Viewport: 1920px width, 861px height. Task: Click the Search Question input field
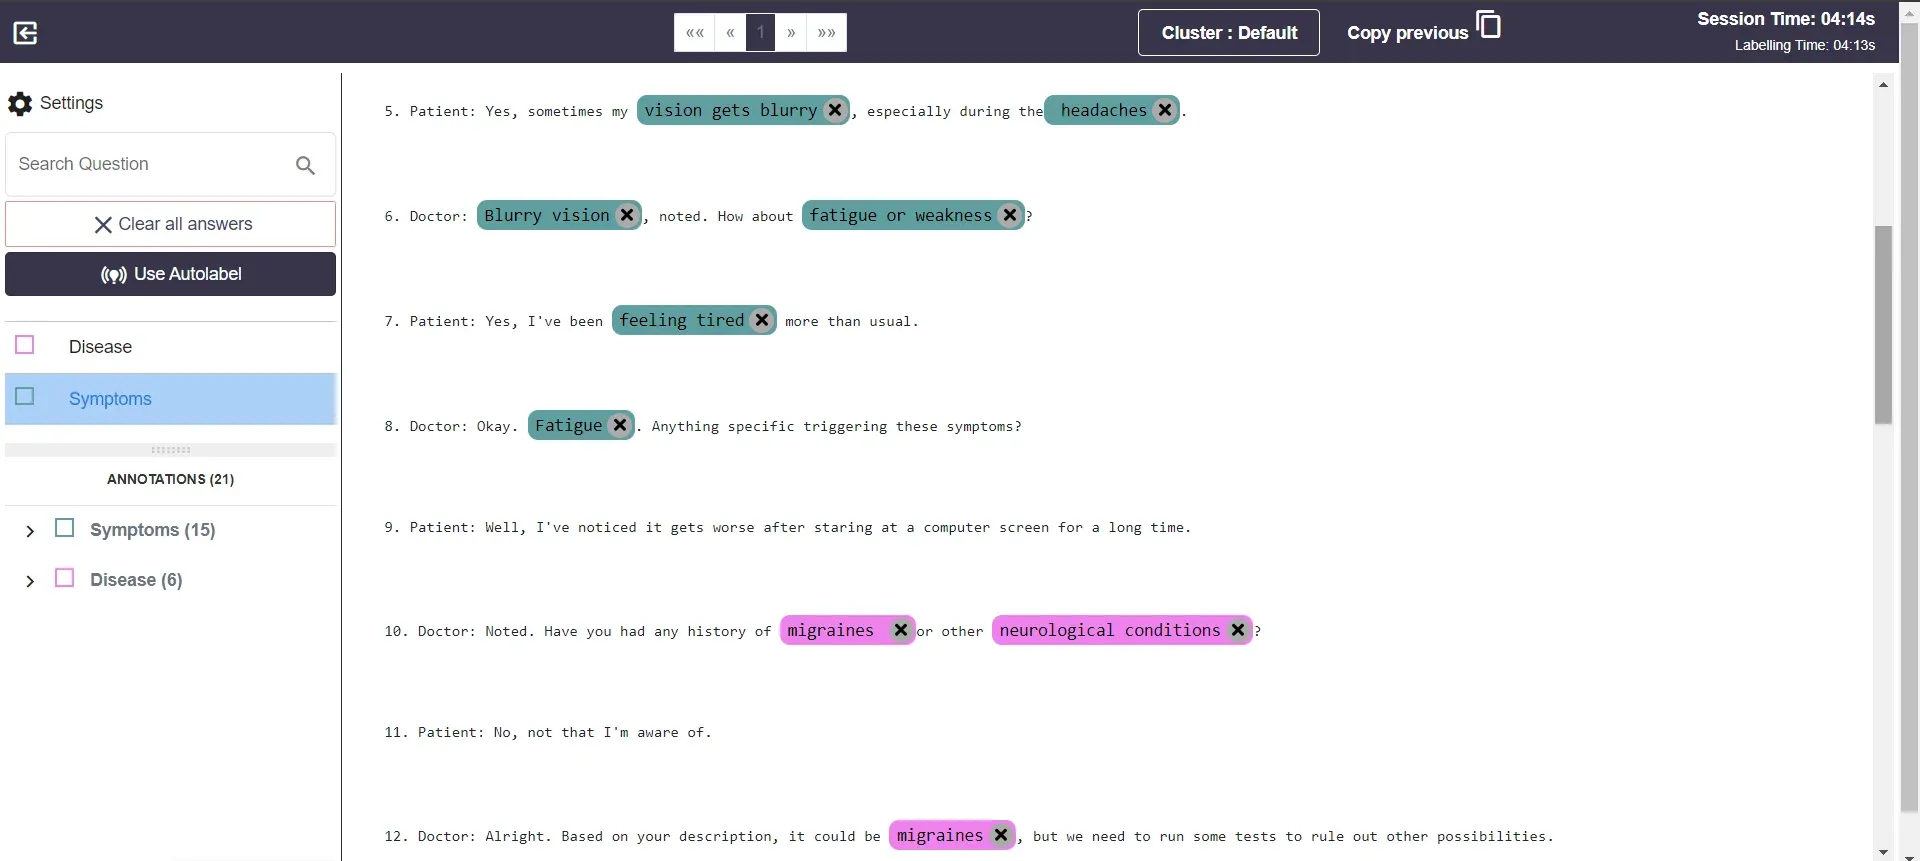[x=150, y=164]
